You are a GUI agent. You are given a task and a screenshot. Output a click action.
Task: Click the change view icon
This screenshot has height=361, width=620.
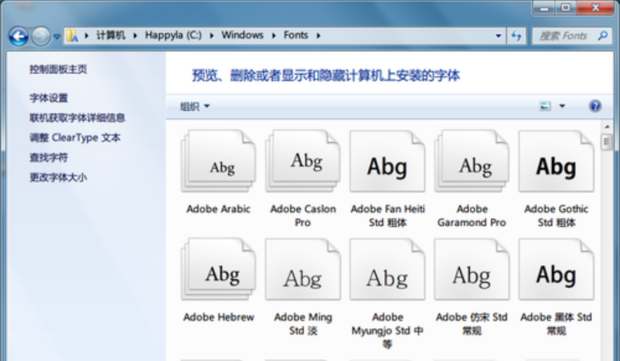click(x=545, y=106)
